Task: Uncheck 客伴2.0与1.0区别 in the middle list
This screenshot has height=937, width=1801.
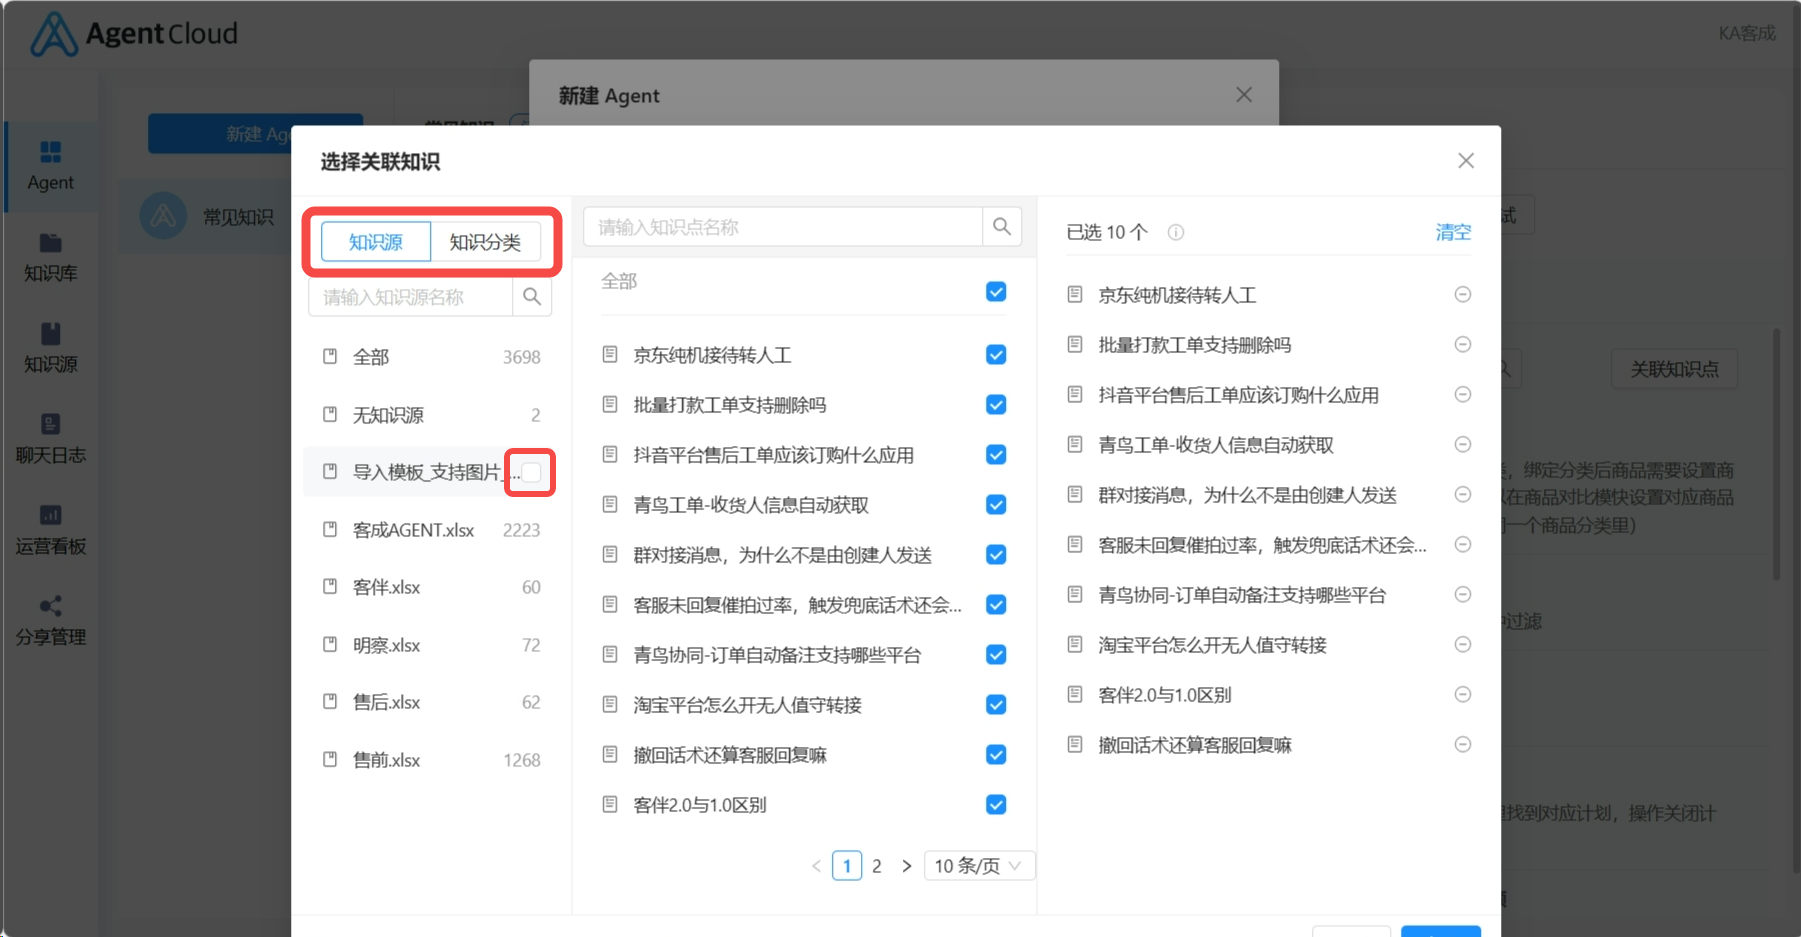Action: (x=996, y=805)
